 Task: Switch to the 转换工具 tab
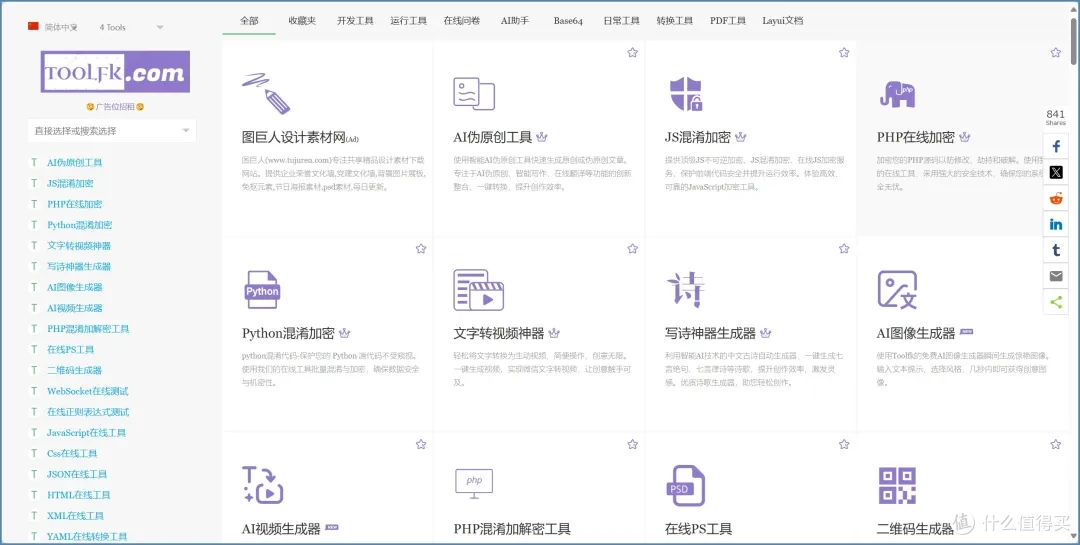[674, 21]
